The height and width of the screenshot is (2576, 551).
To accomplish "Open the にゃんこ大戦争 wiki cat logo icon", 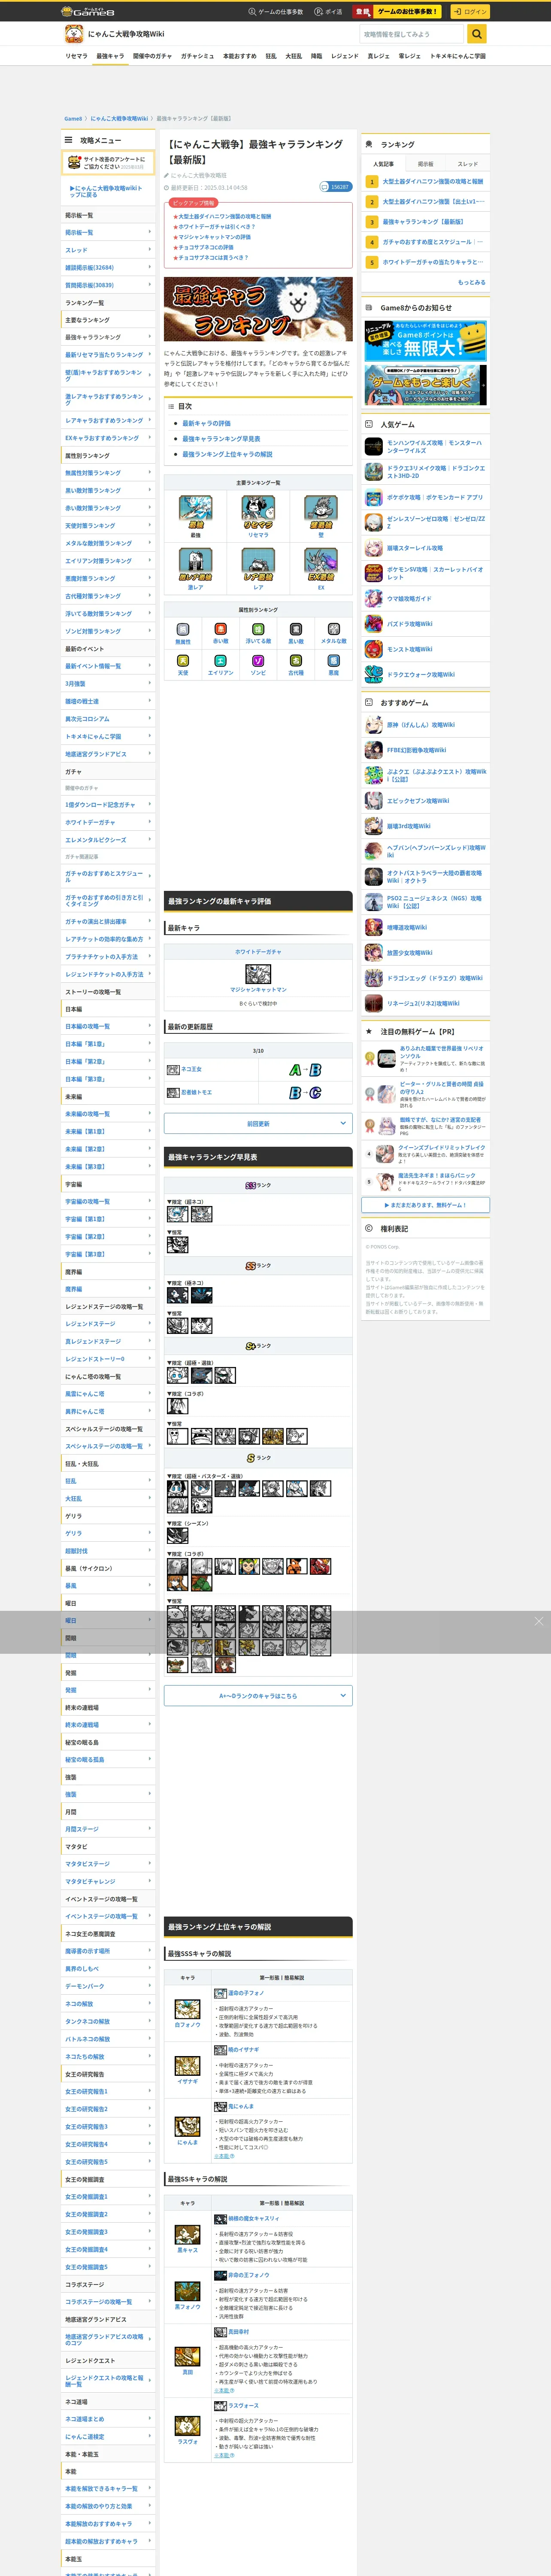I will point(74,34).
